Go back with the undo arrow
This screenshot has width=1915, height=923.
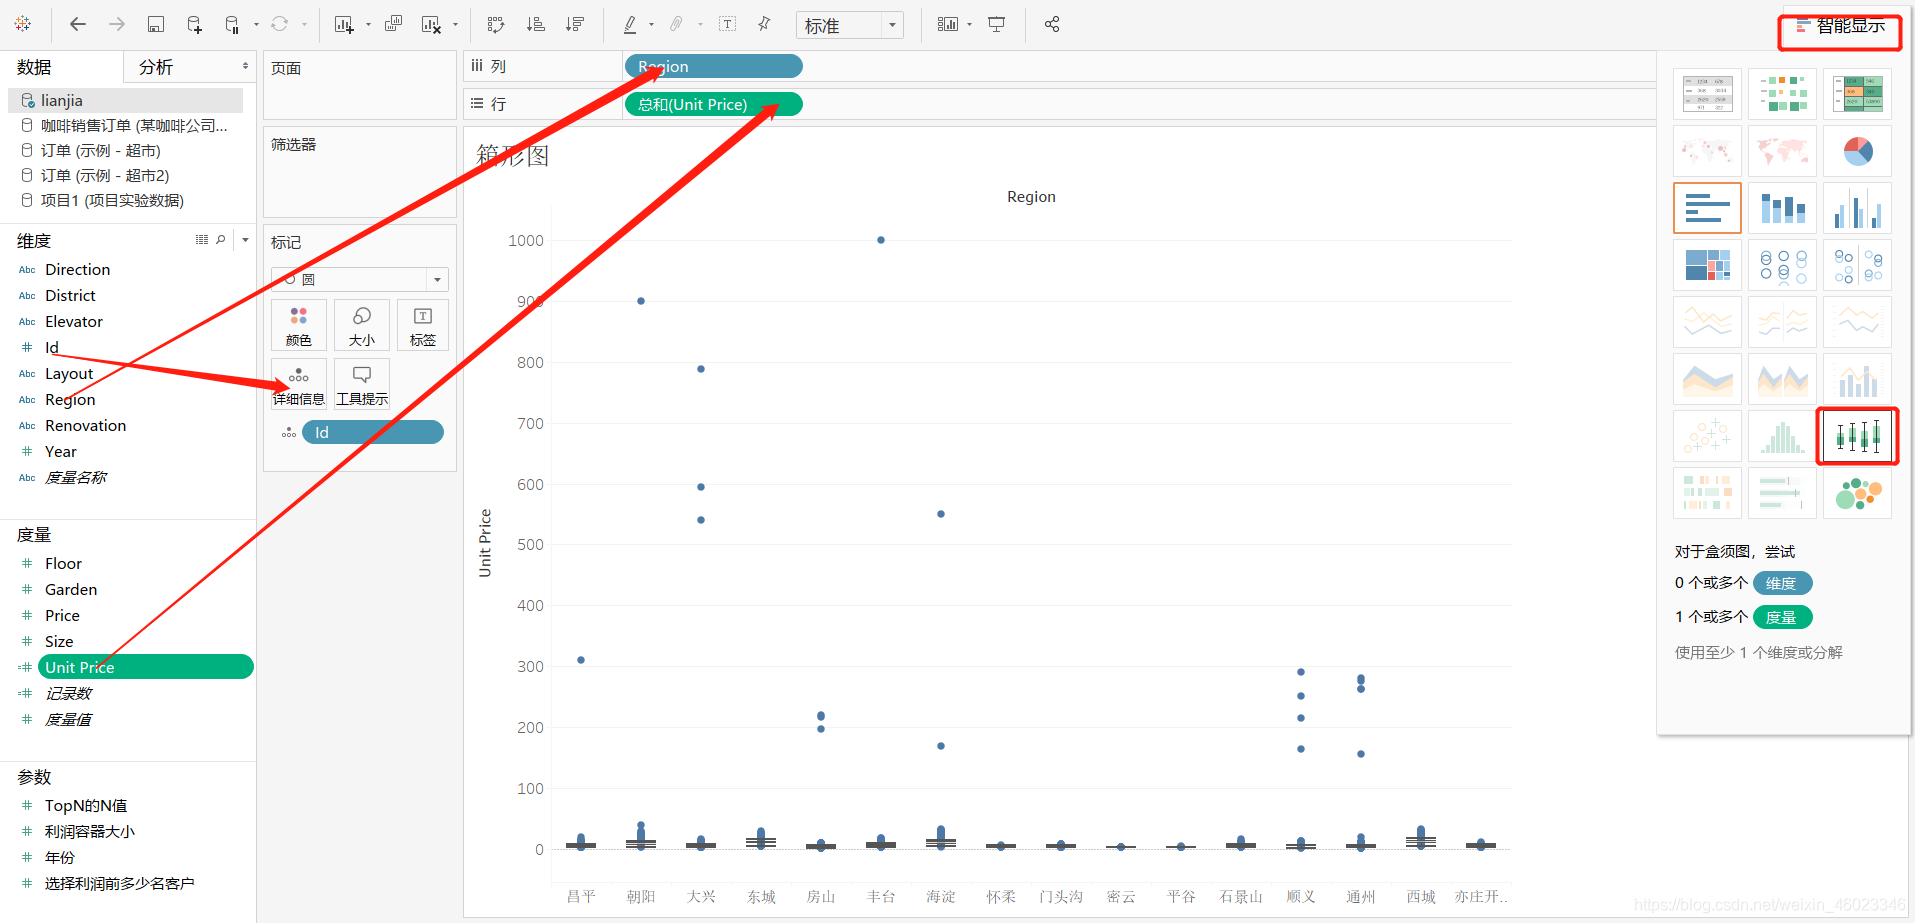78,24
